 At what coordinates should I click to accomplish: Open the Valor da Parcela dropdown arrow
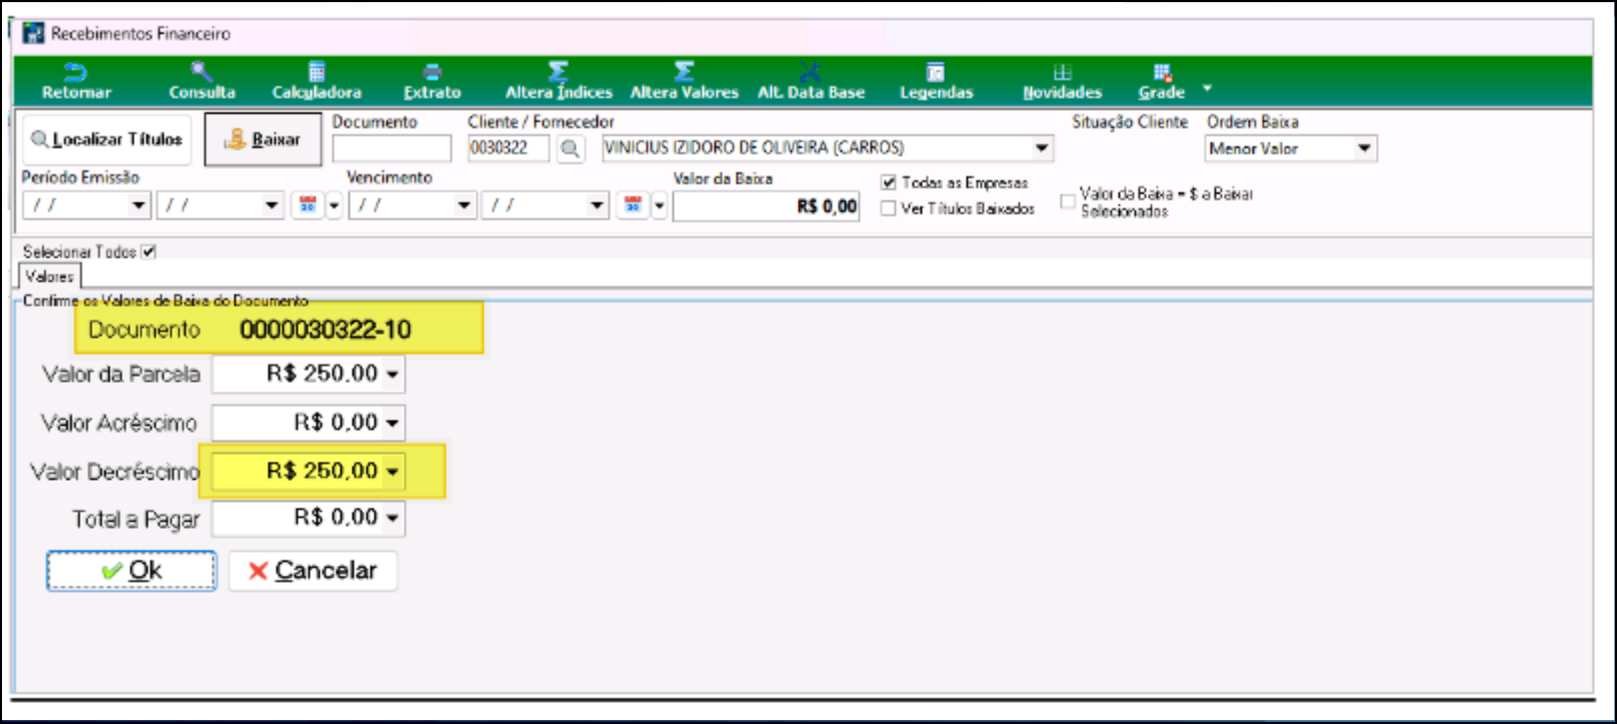392,375
